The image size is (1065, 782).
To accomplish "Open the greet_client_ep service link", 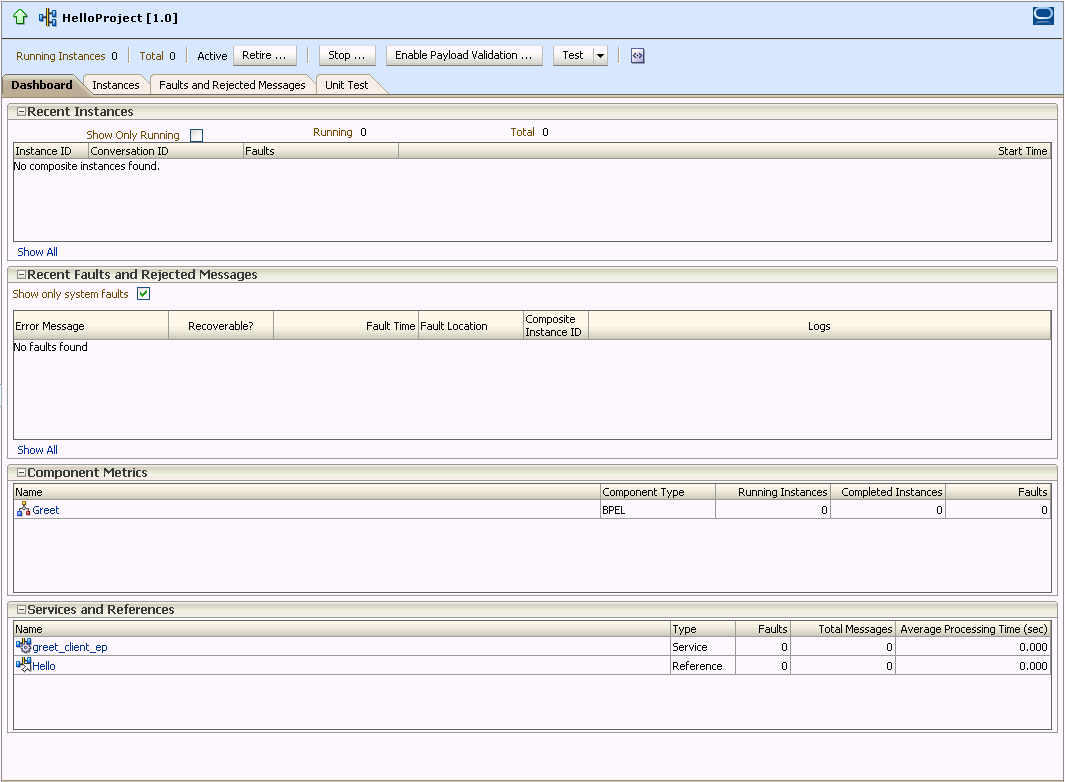I will pyautogui.click(x=70, y=647).
